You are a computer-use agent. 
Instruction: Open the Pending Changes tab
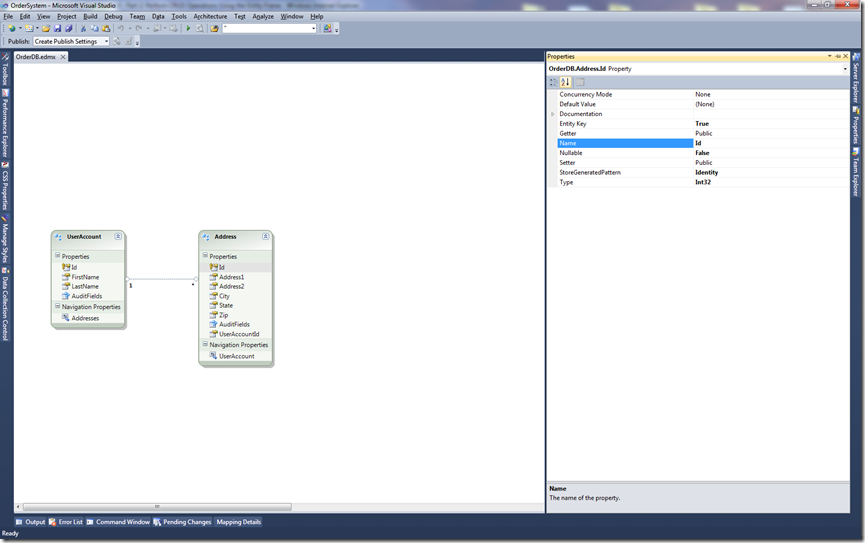182,522
